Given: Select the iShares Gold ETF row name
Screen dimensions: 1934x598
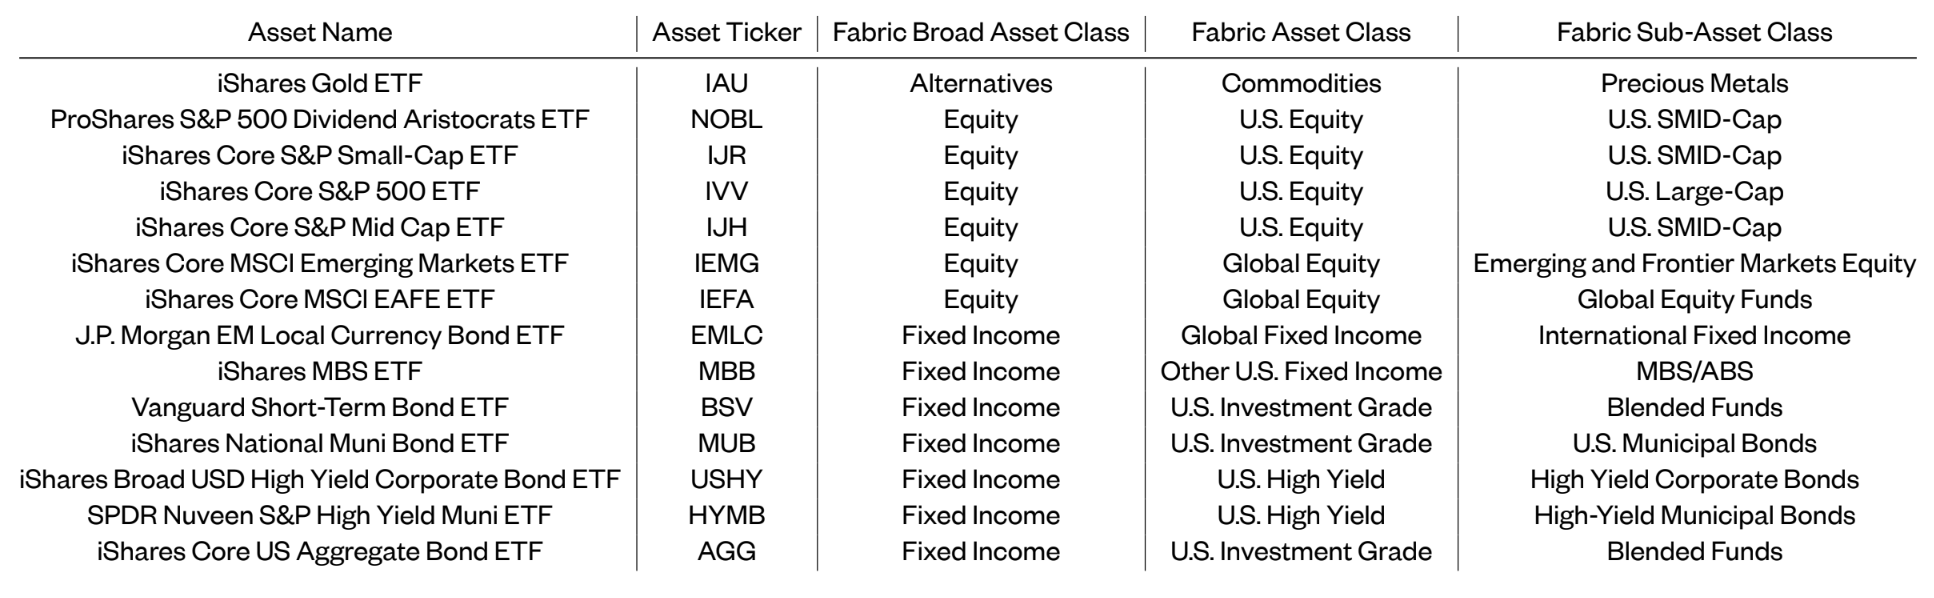Looking at the screenshot, I should pos(320,83).
